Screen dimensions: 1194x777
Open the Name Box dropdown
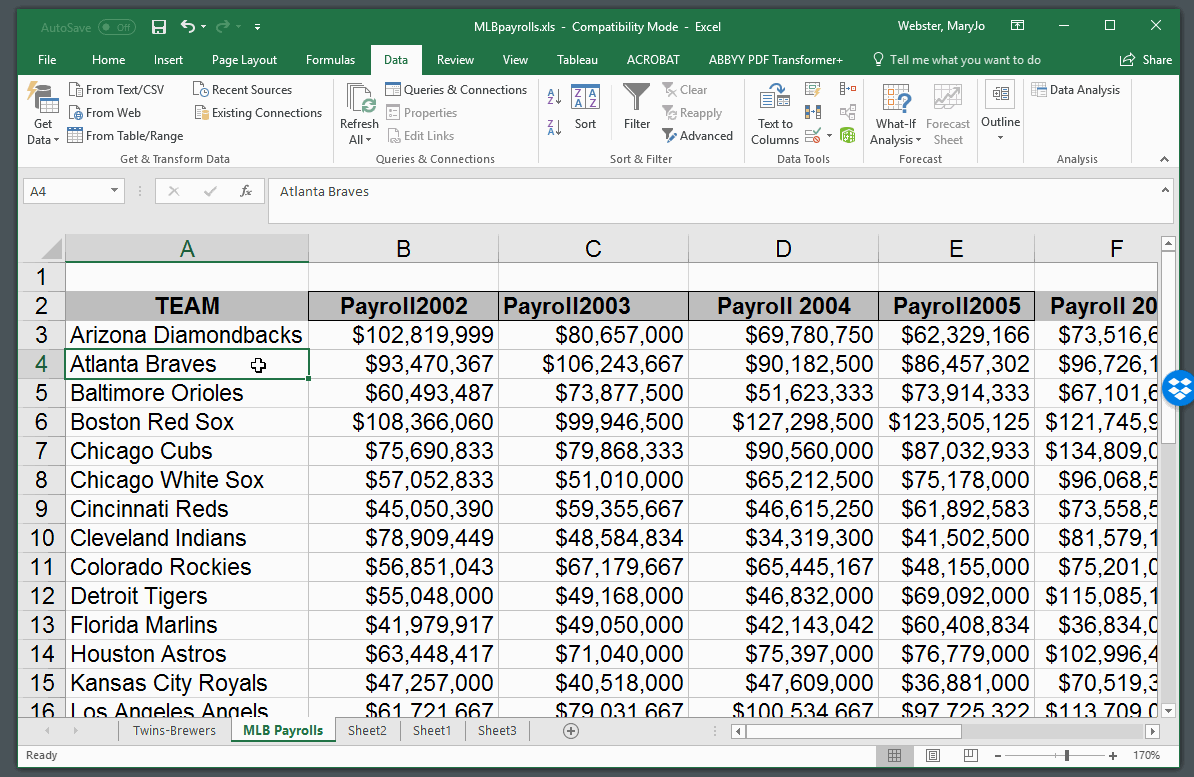click(114, 190)
